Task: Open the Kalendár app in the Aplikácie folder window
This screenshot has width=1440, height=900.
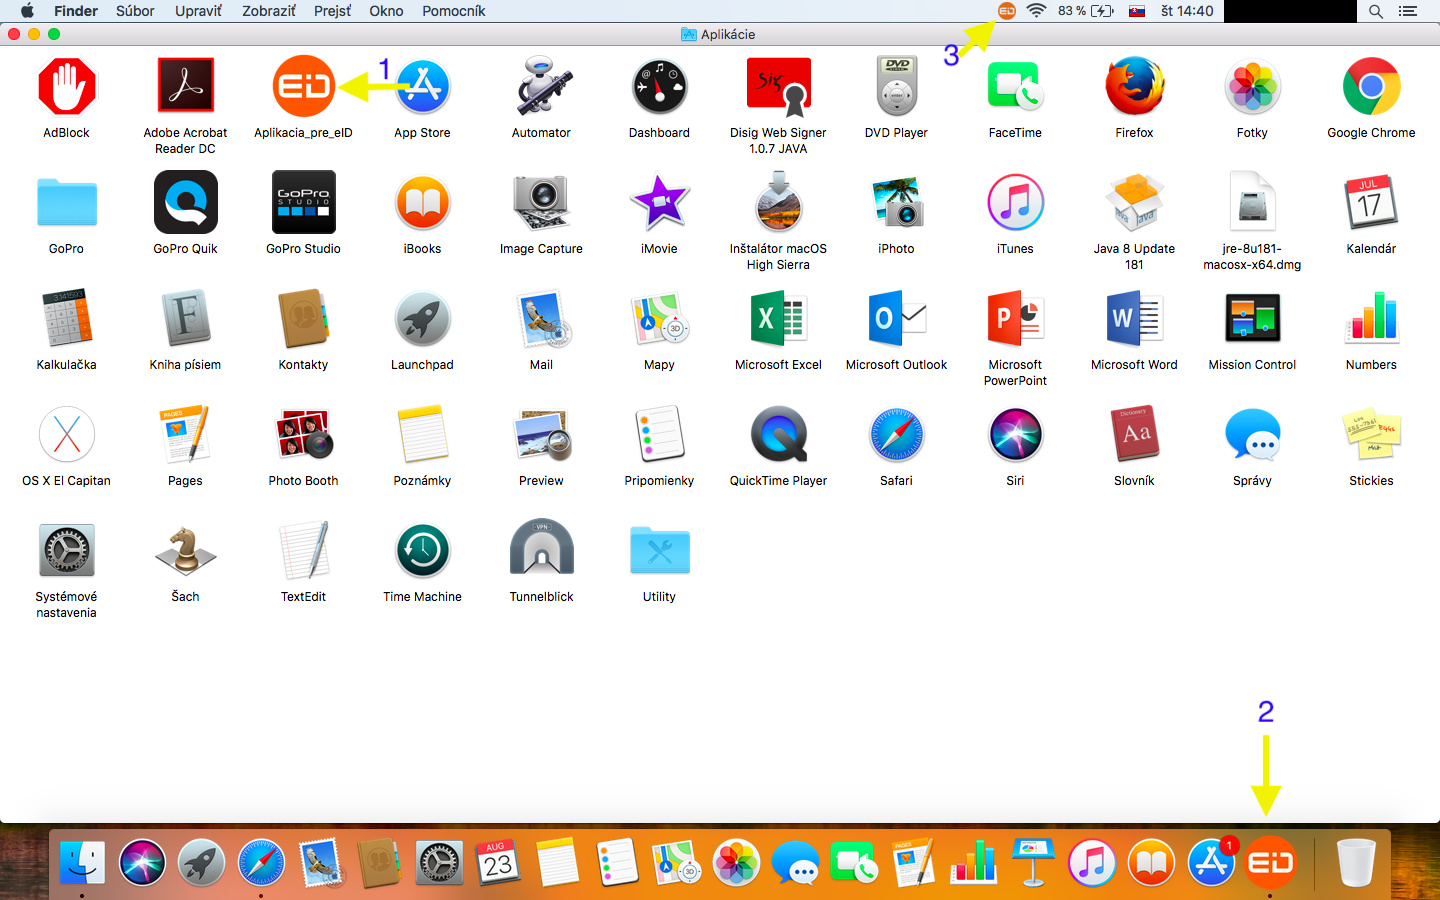Action: (x=1371, y=203)
